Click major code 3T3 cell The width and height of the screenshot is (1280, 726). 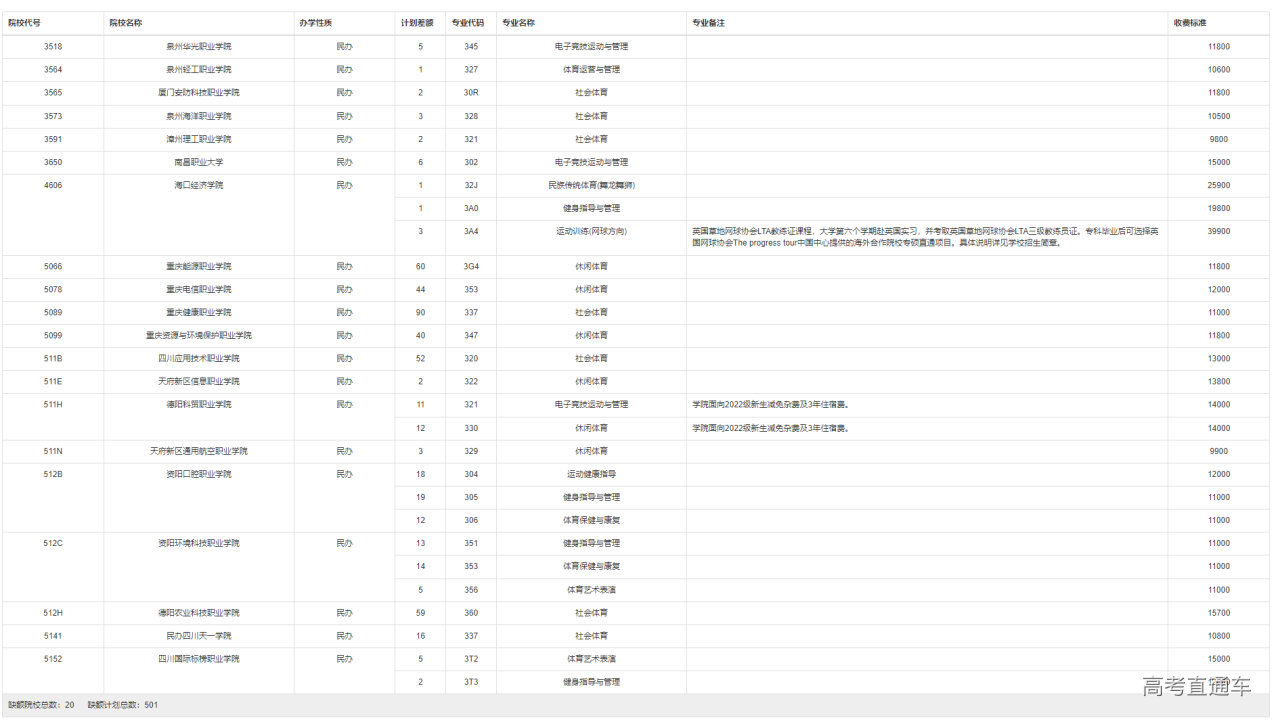[471, 682]
